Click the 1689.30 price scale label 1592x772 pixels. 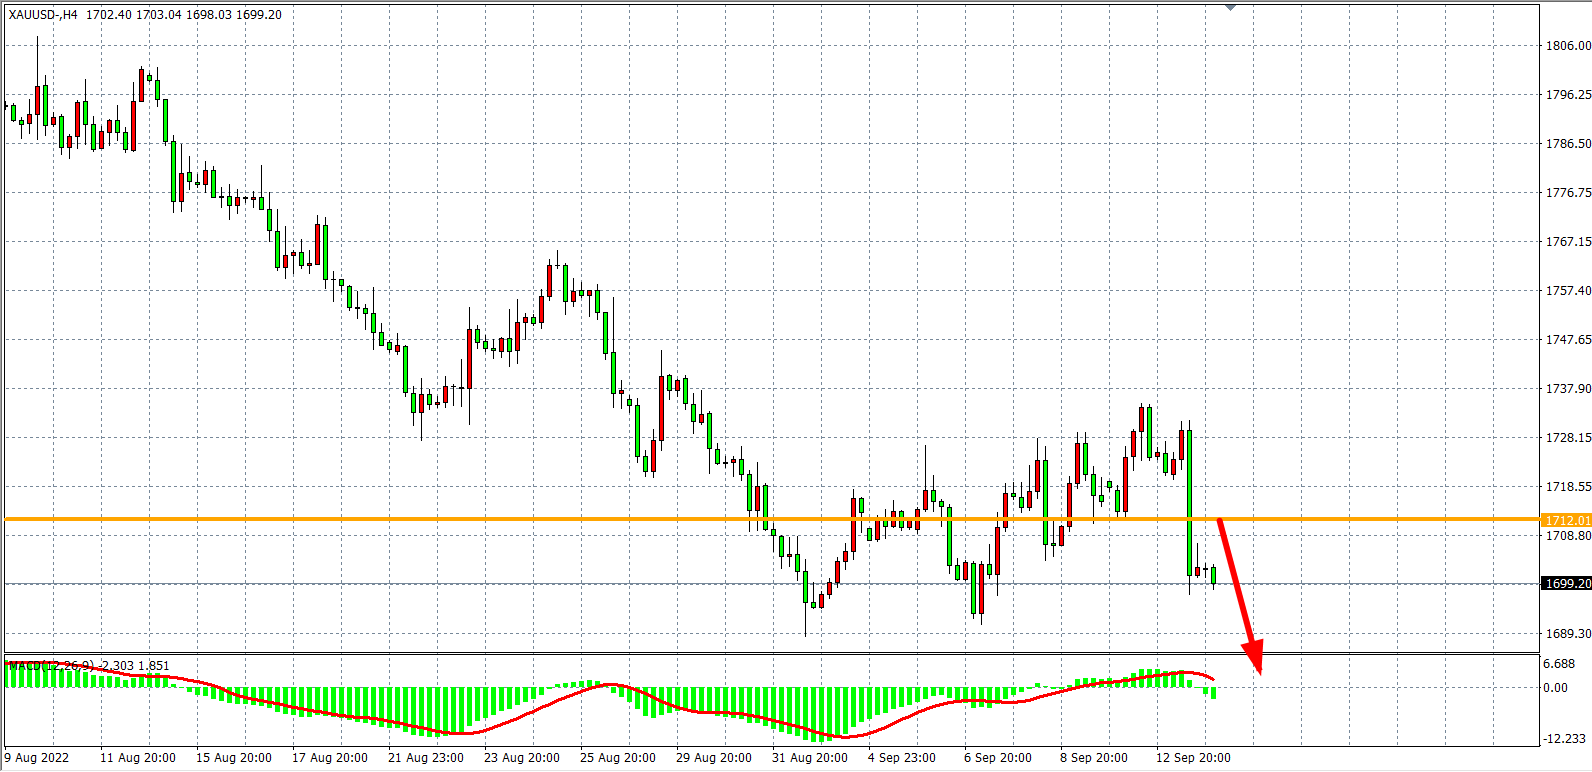point(1567,633)
